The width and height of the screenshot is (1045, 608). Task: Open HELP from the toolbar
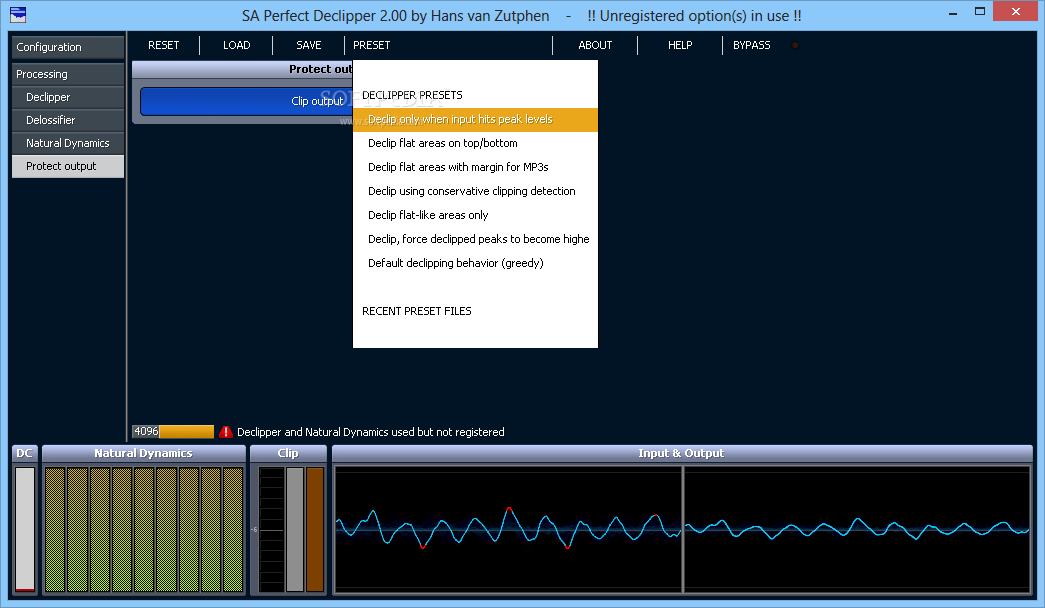[x=680, y=45]
